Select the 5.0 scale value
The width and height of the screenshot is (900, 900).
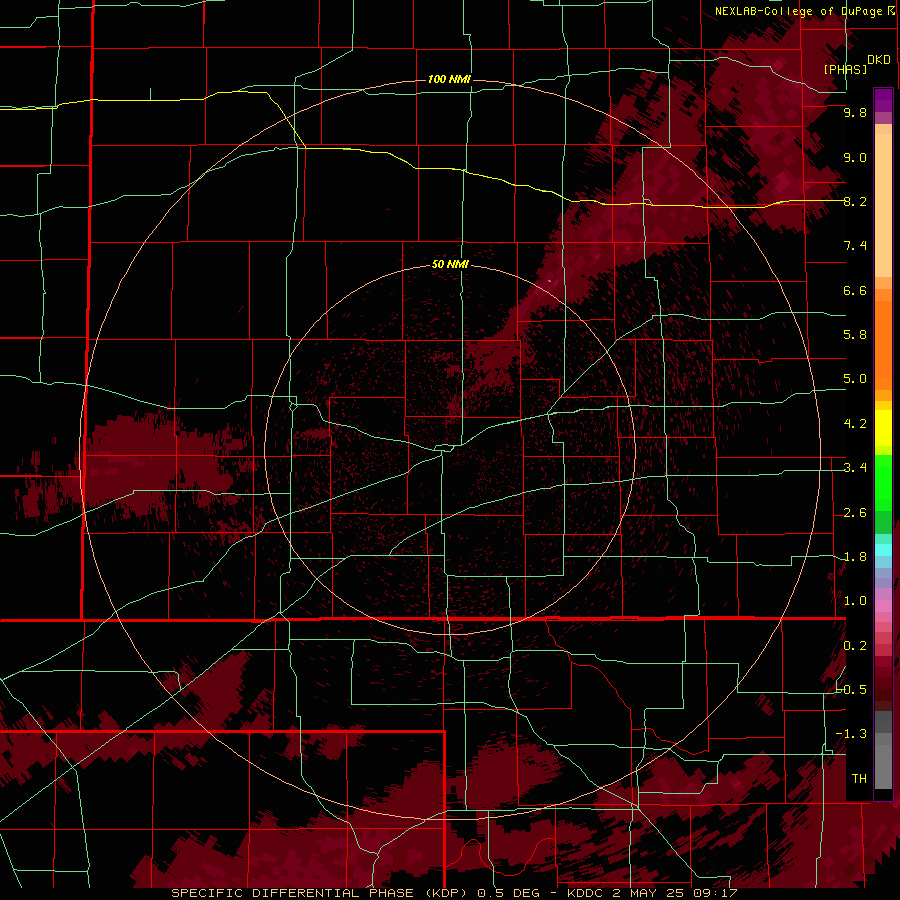(855, 379)
